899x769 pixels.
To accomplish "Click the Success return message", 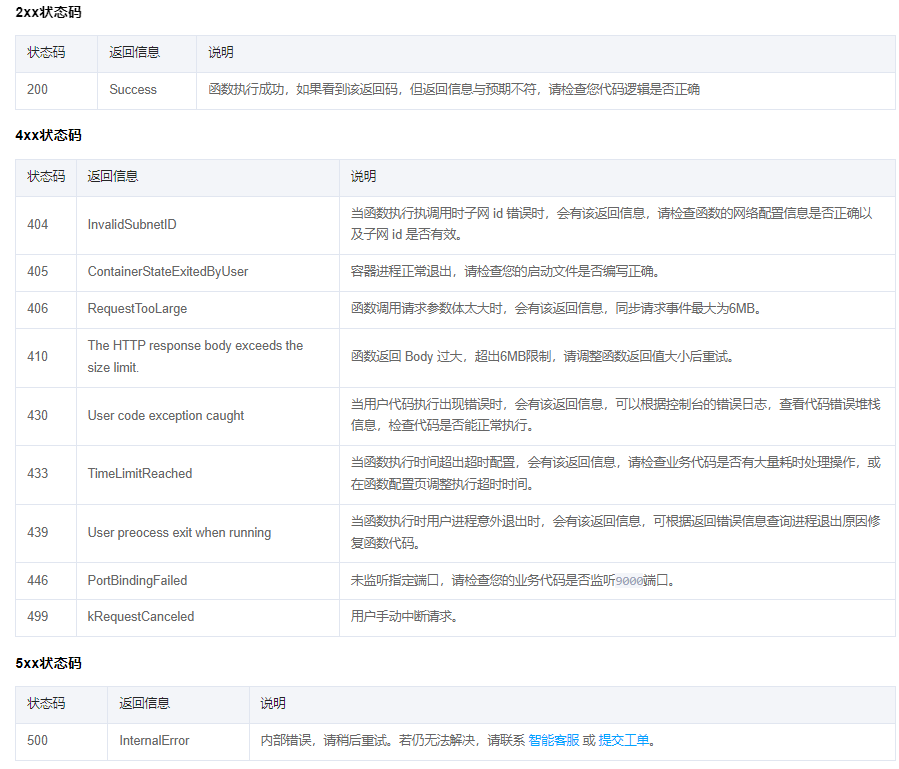I will point(133,89).
